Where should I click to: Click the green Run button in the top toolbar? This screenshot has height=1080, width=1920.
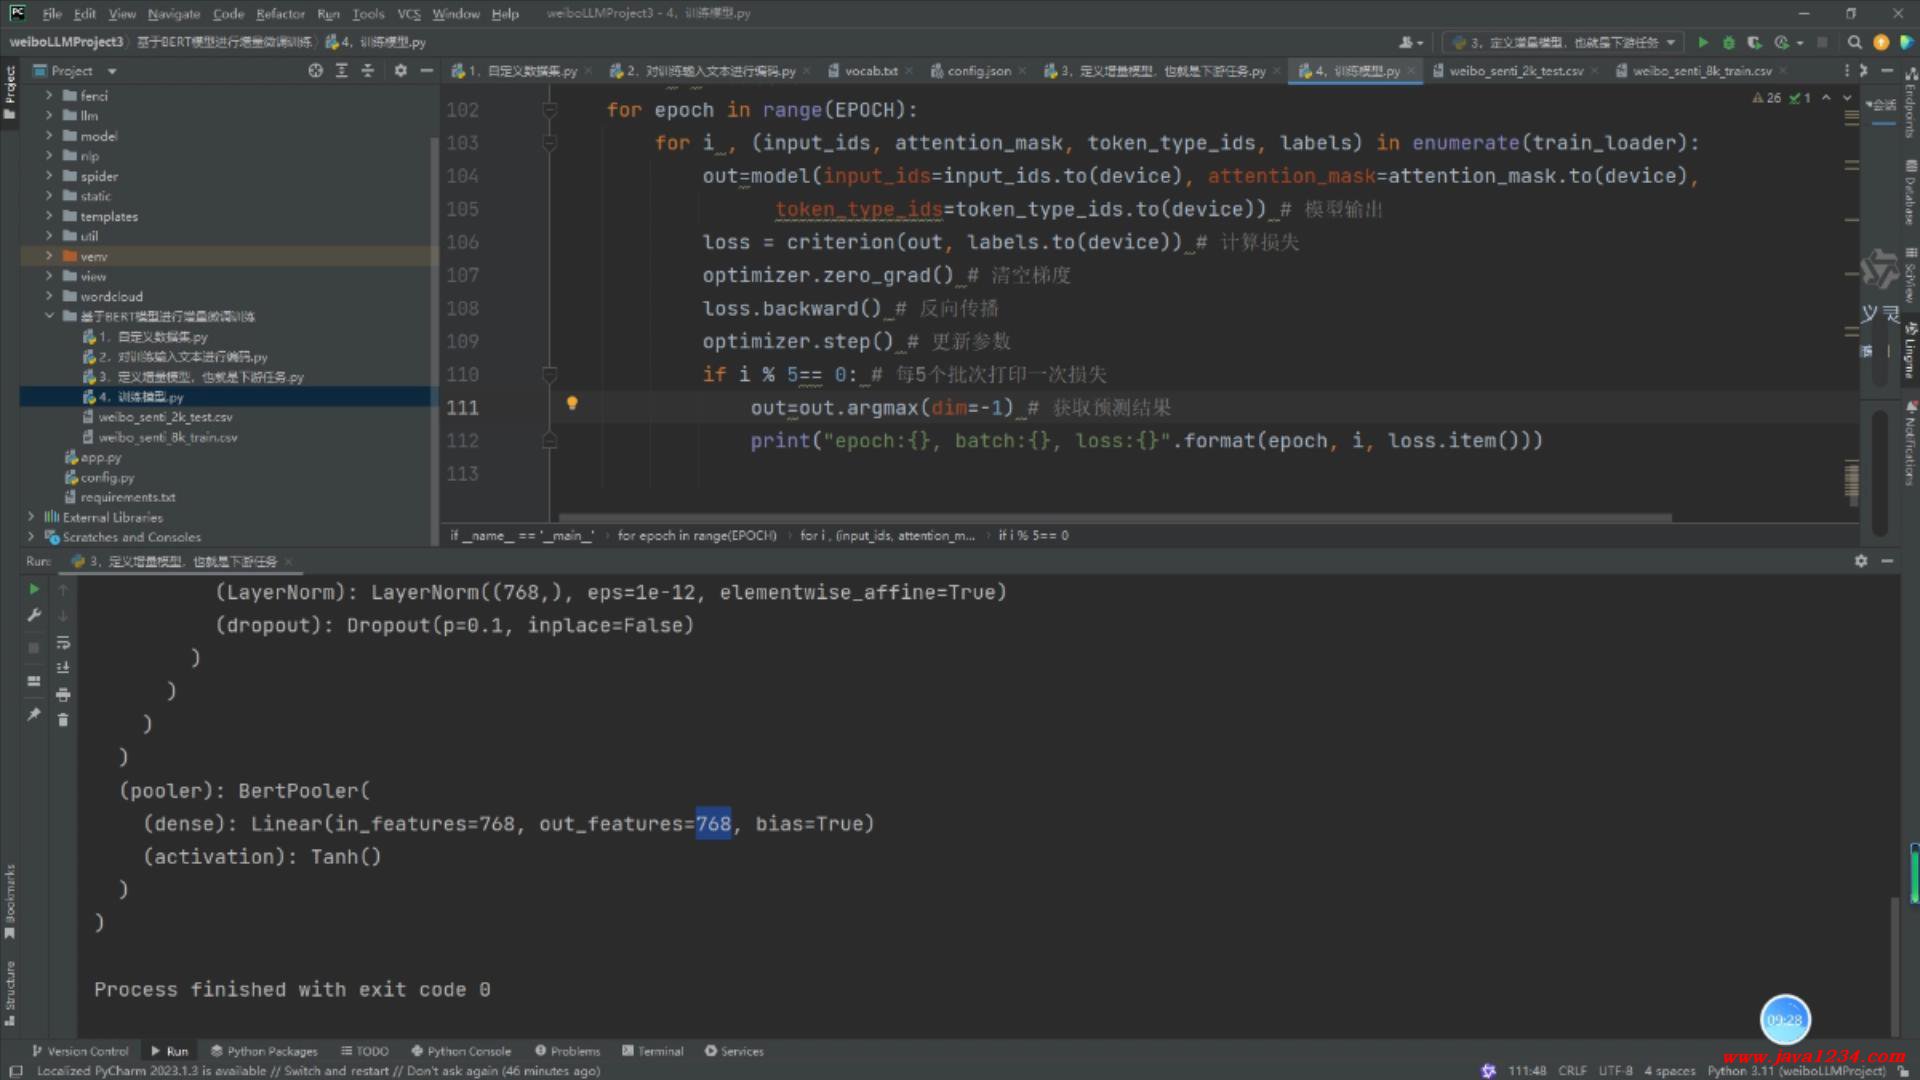[x=1703, y=42]
